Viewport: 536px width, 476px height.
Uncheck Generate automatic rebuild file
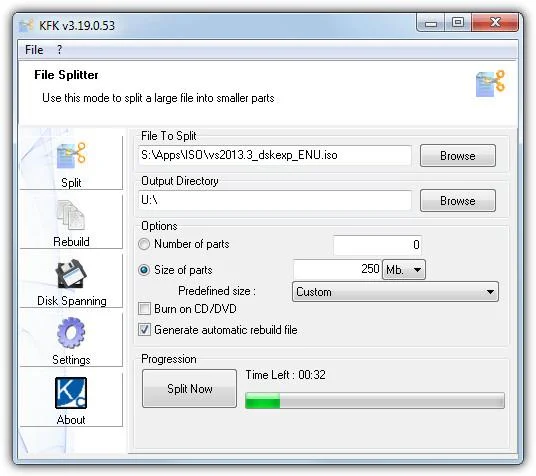click(x=144, y=330)
